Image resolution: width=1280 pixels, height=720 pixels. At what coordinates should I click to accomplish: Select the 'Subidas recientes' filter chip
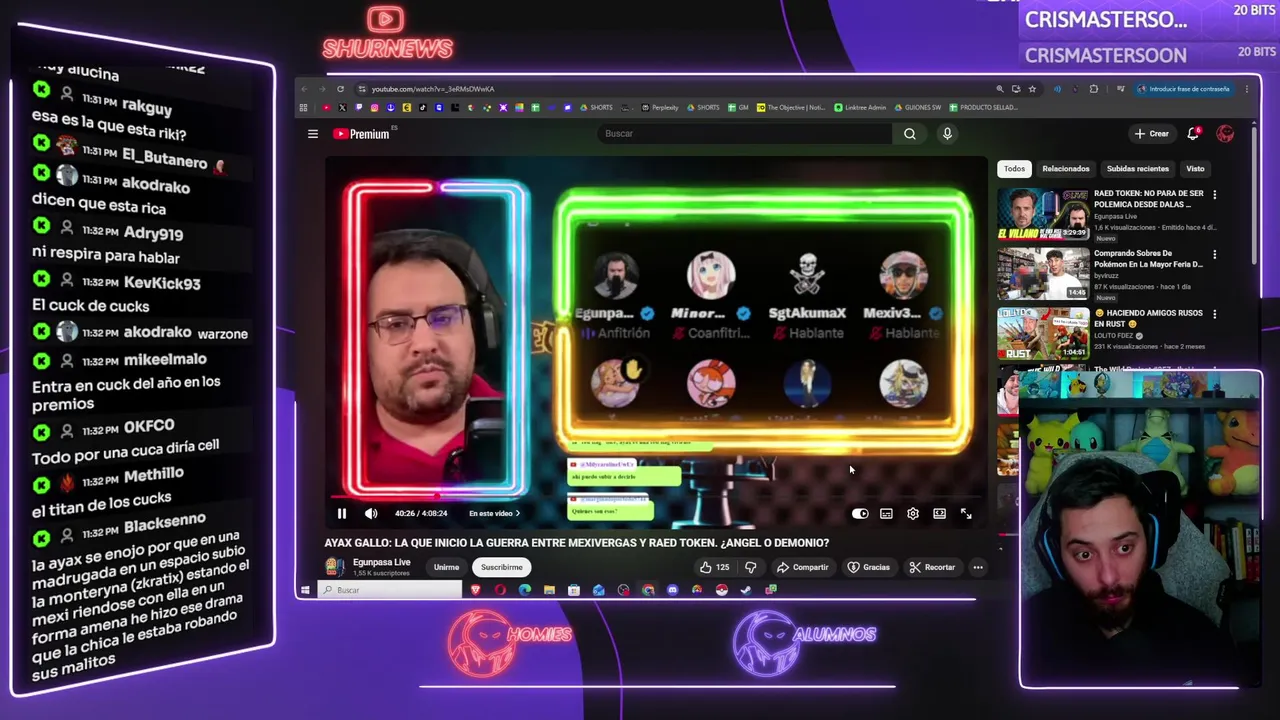[1137, 169]
